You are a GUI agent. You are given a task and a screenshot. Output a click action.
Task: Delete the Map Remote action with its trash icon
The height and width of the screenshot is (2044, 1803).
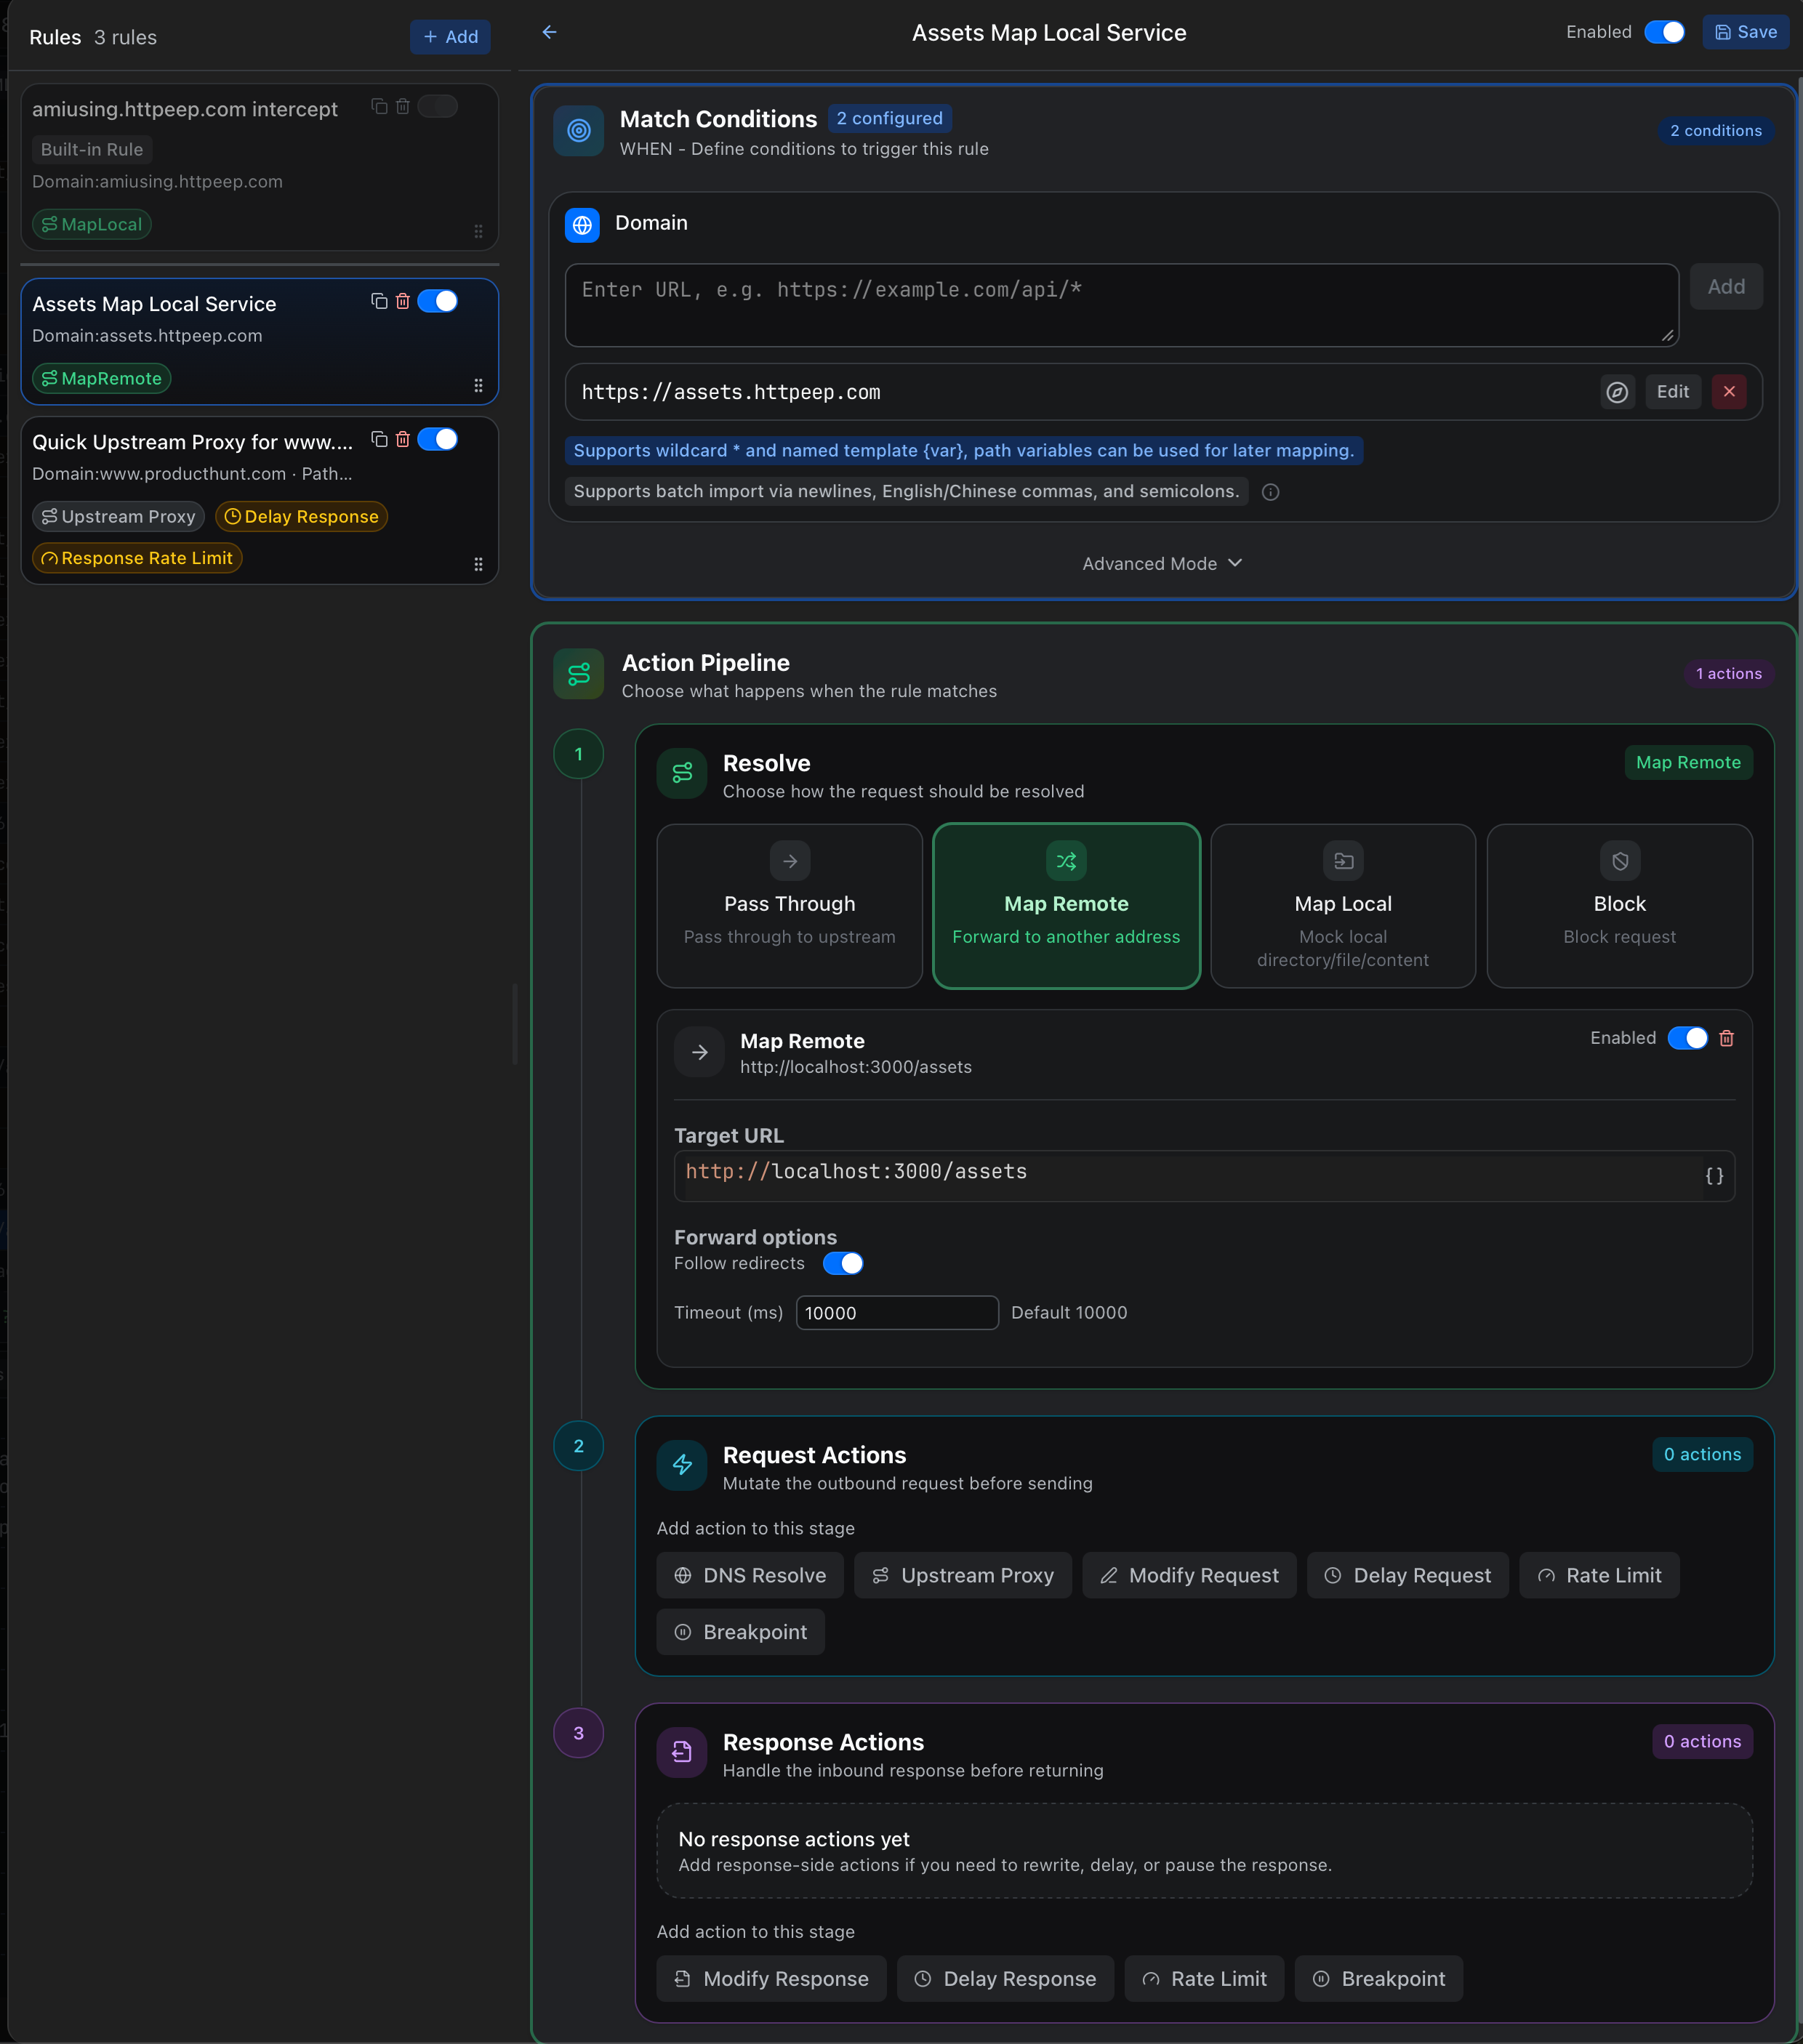[1726, 1039]
